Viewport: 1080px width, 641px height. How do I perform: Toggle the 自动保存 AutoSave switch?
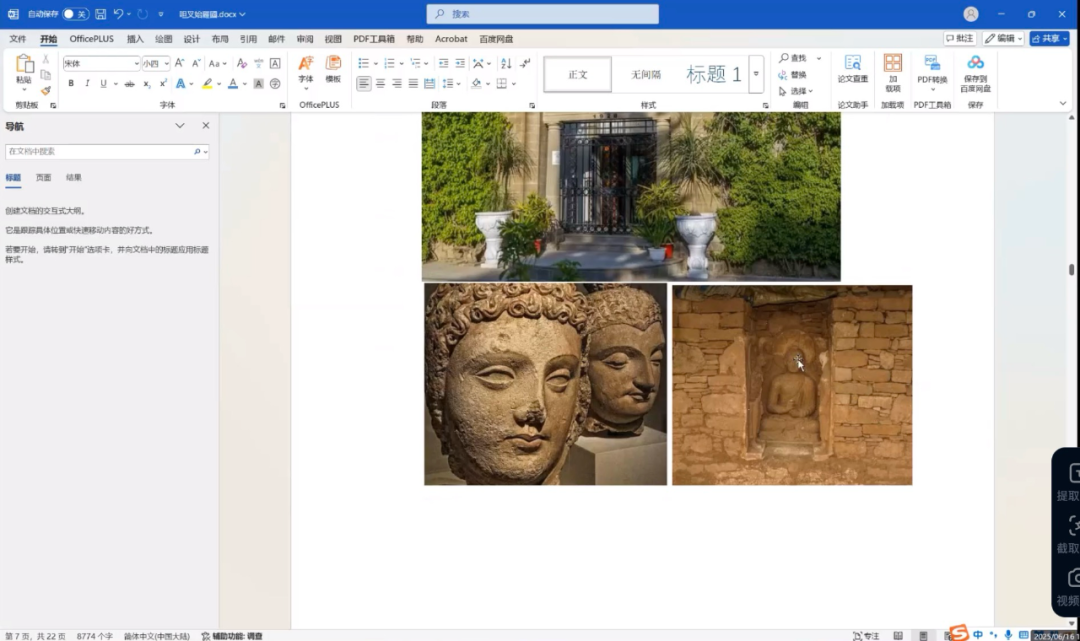tap(75, 14)
